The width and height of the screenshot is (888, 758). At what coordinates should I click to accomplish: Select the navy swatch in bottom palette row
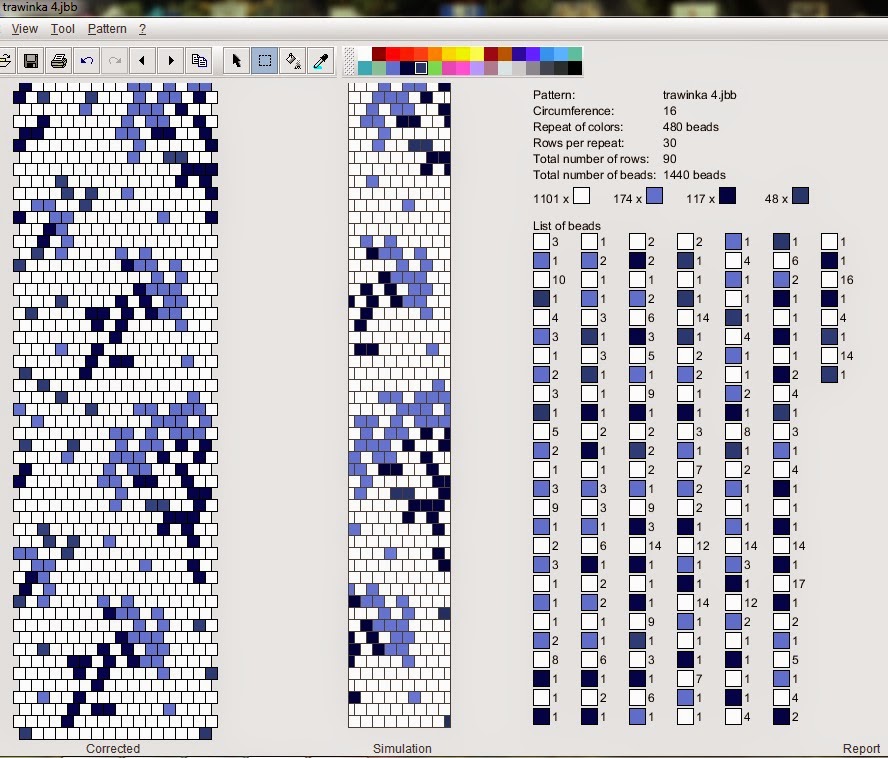coord(407,68)
